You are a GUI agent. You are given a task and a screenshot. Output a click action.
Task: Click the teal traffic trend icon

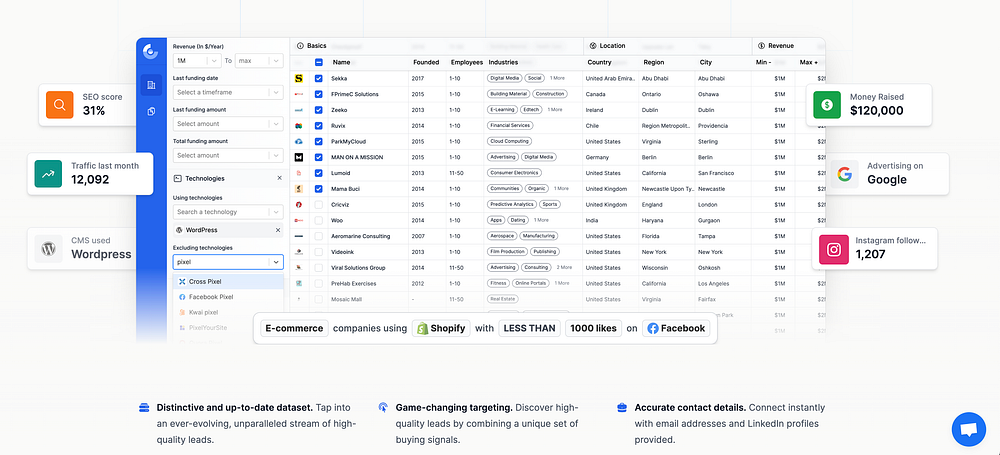[48, 174]
